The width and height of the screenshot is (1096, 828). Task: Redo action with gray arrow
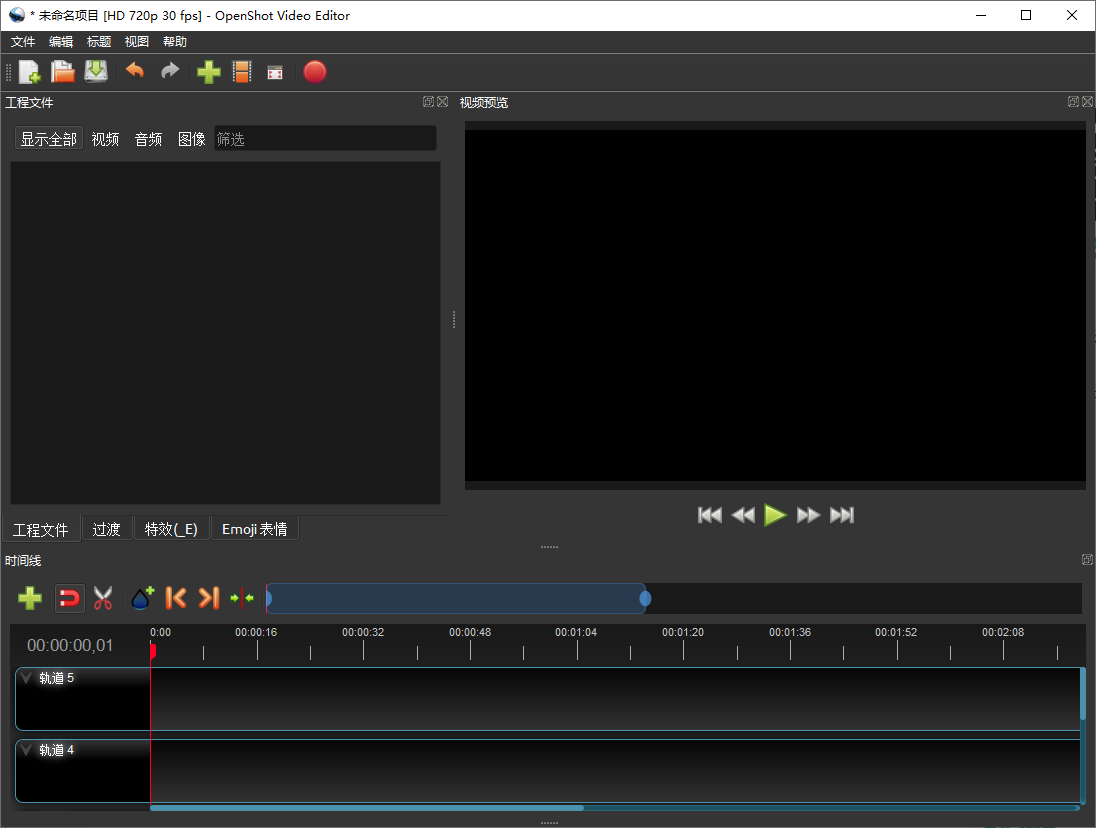tap(170, 71)
